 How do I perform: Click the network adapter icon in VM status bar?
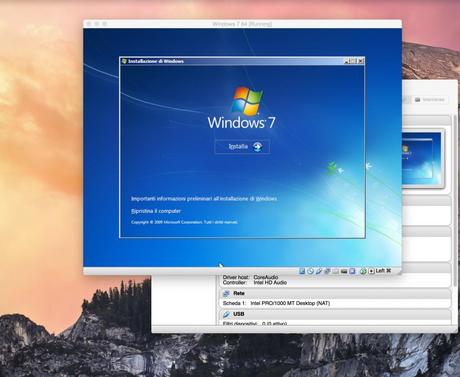pyautogui.click(x=327, y=271)
